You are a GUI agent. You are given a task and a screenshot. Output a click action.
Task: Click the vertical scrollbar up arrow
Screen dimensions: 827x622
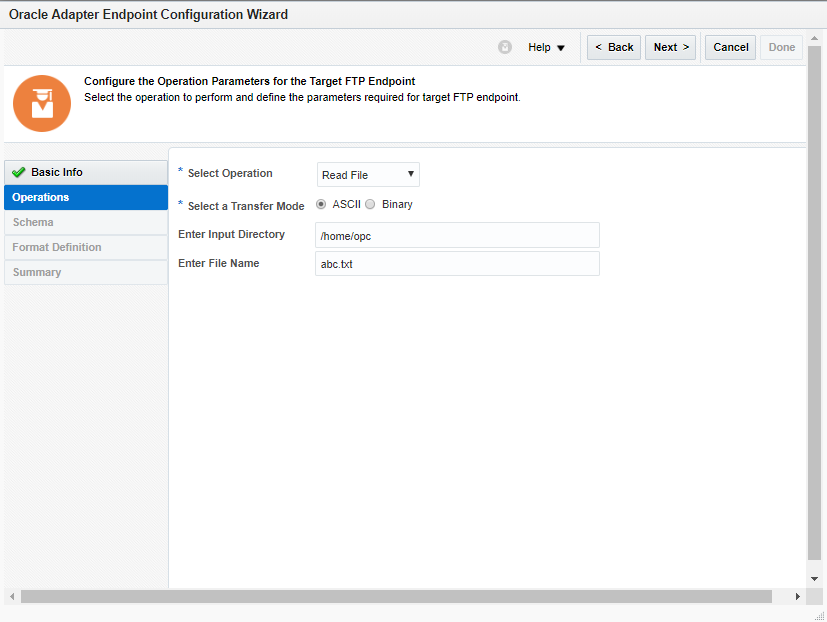[x=814, y=39]
